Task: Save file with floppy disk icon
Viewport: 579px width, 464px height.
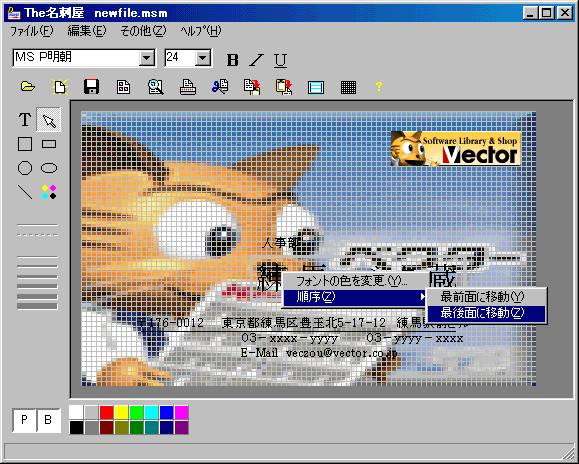Action: point(91,87)
